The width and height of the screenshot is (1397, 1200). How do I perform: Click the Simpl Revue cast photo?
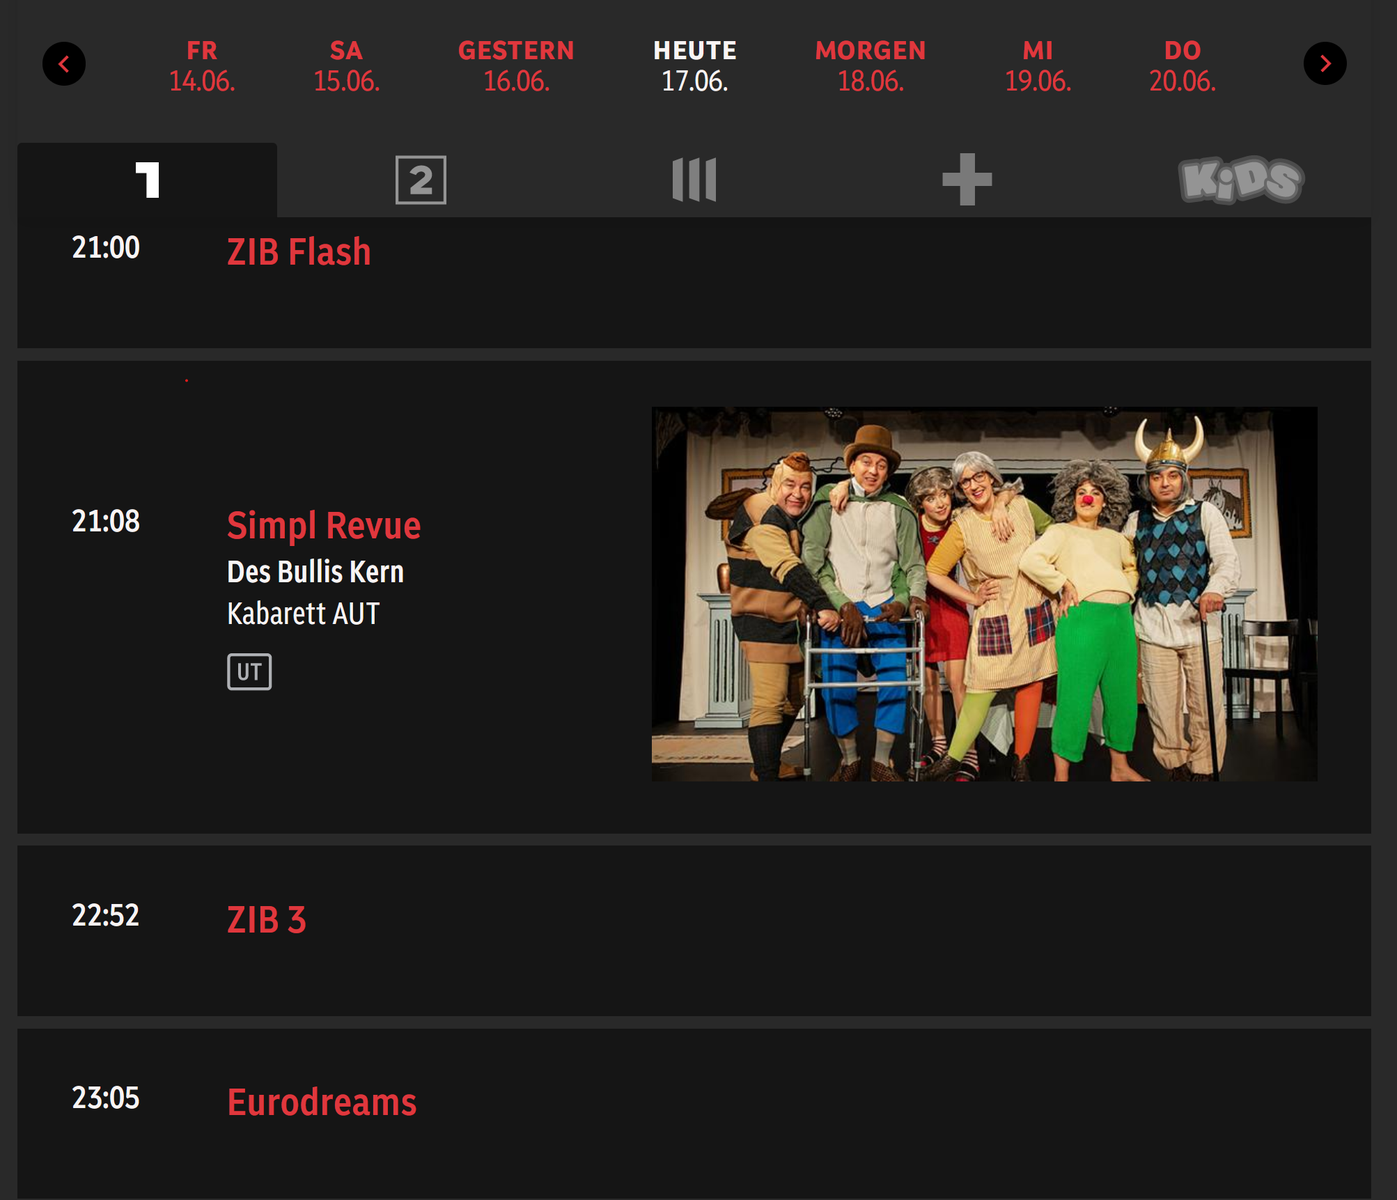[984, 594]
